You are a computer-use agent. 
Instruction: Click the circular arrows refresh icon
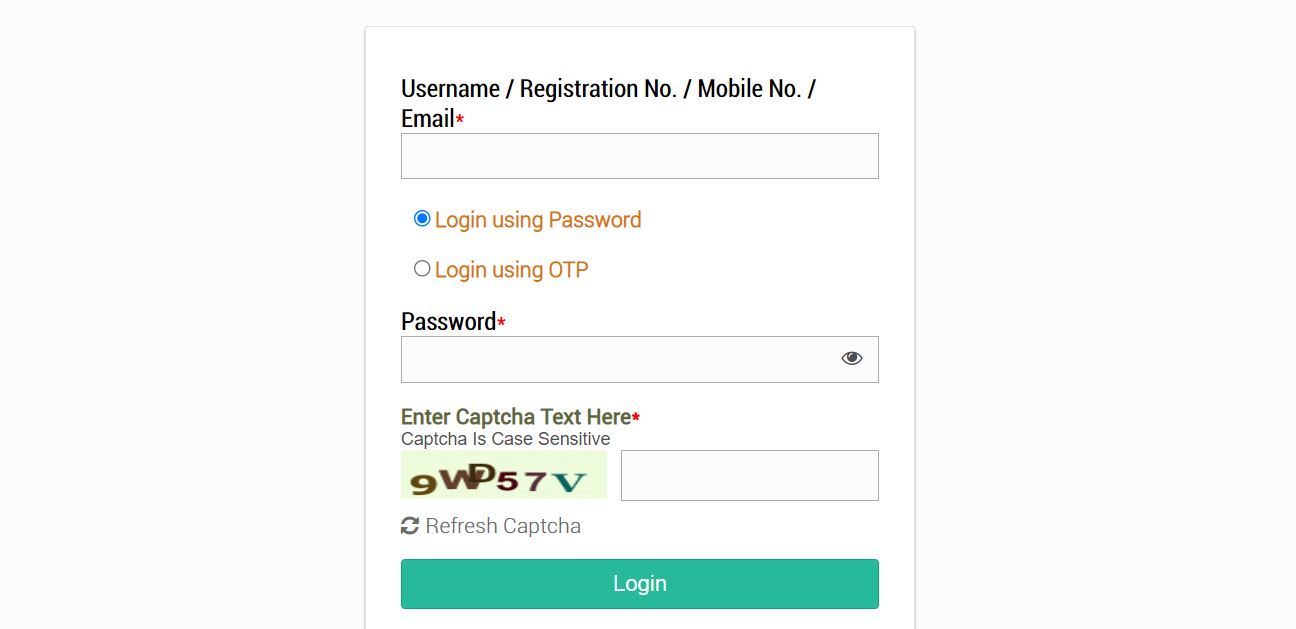click(x=410, y=525)
